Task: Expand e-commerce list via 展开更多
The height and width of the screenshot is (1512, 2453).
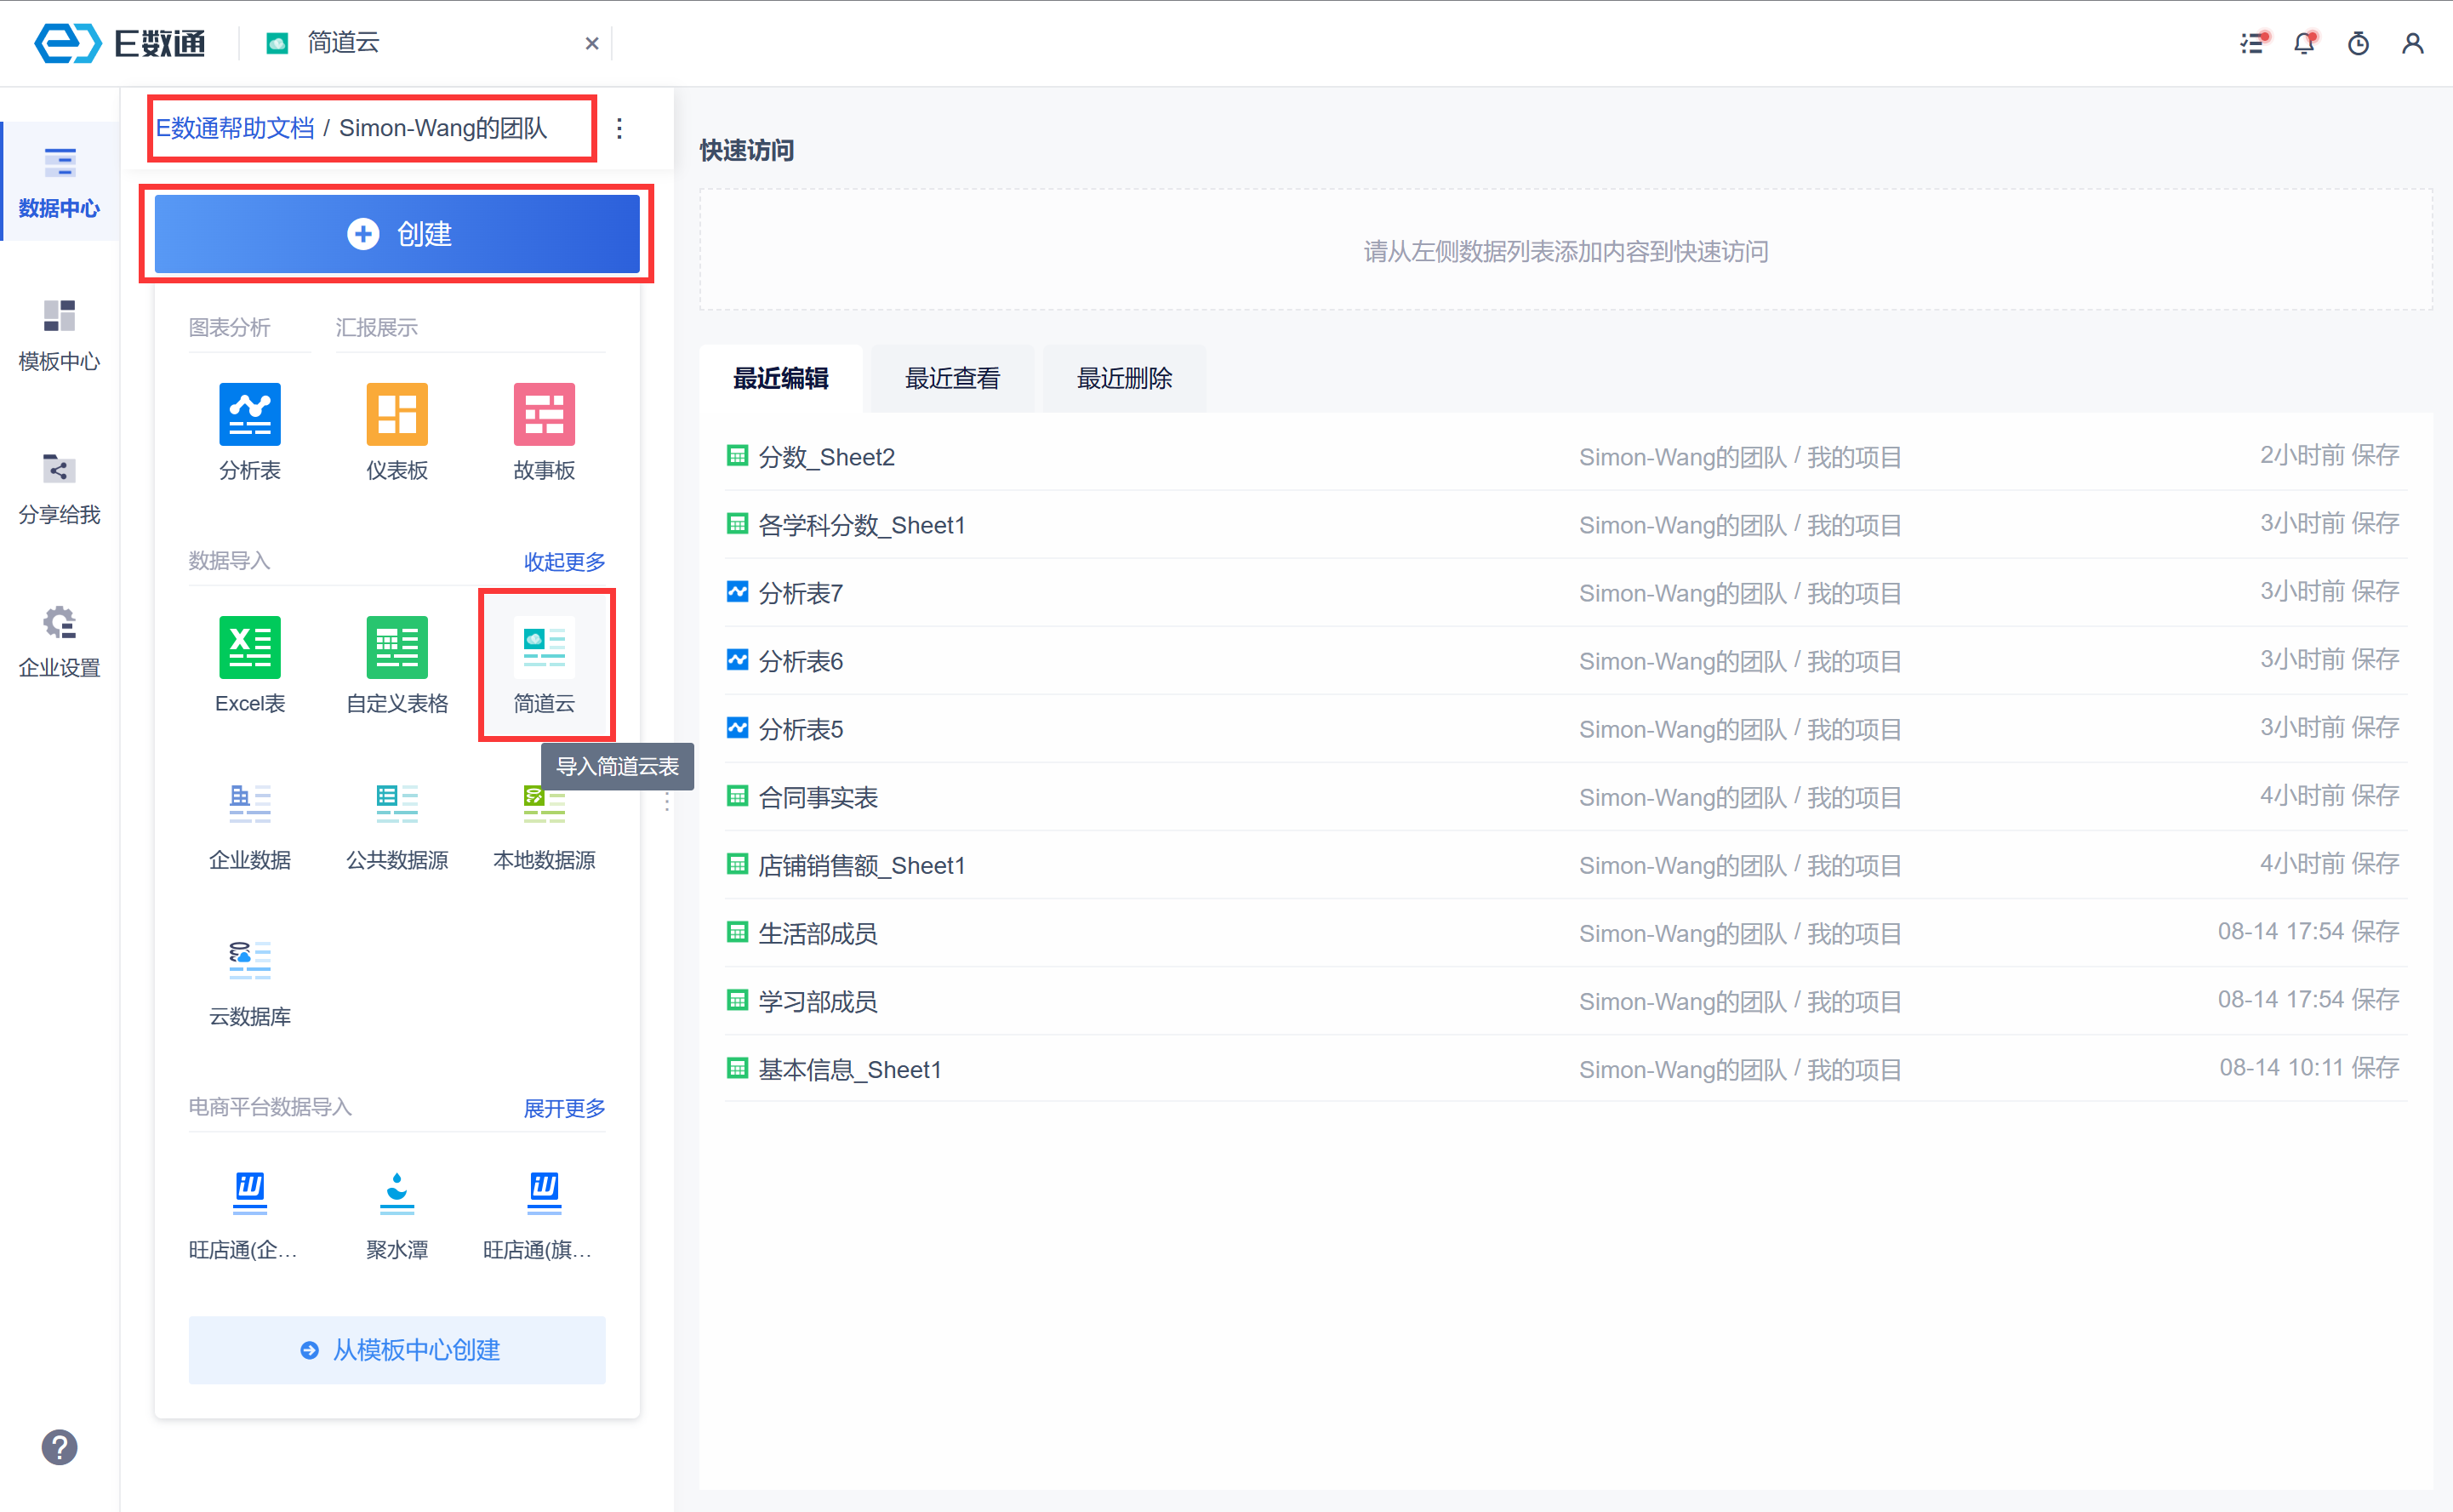Action: [564, 1108]
